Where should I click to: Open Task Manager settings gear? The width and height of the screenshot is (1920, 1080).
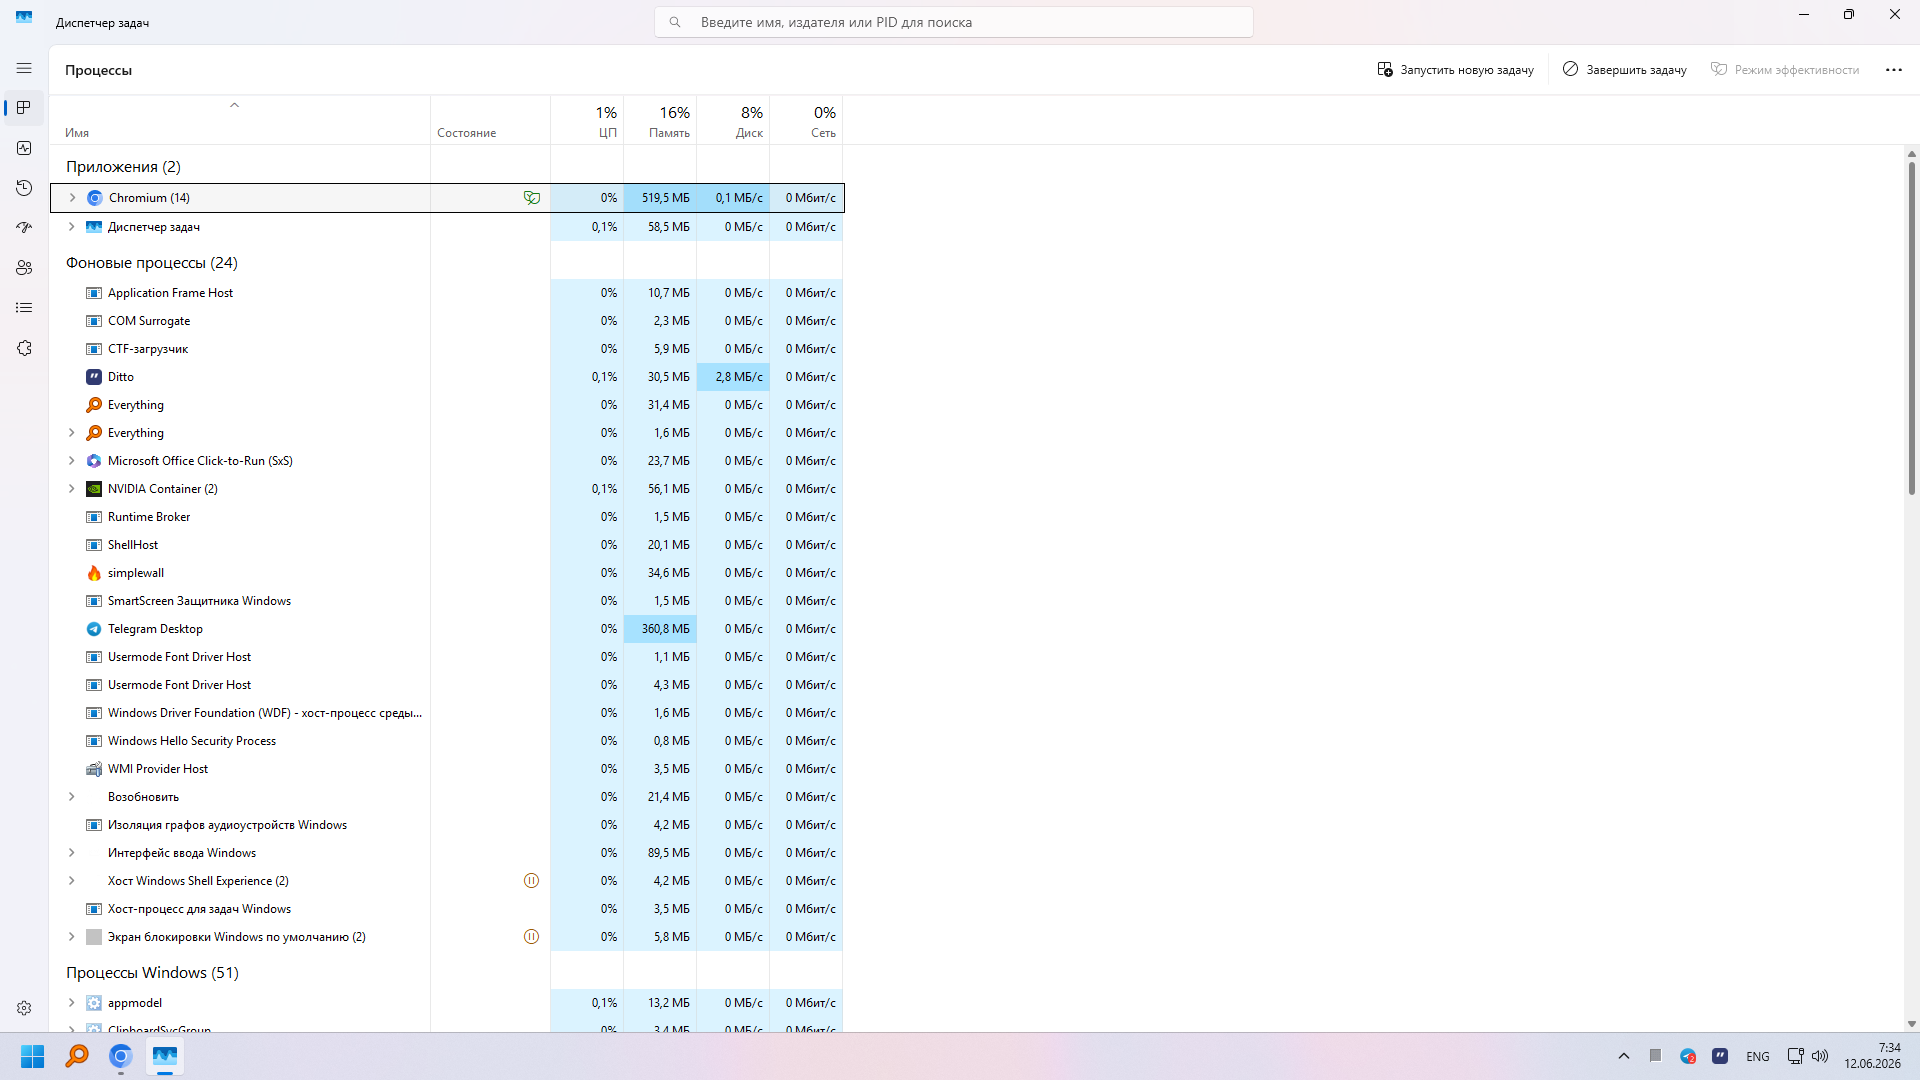click(24, 1008)
